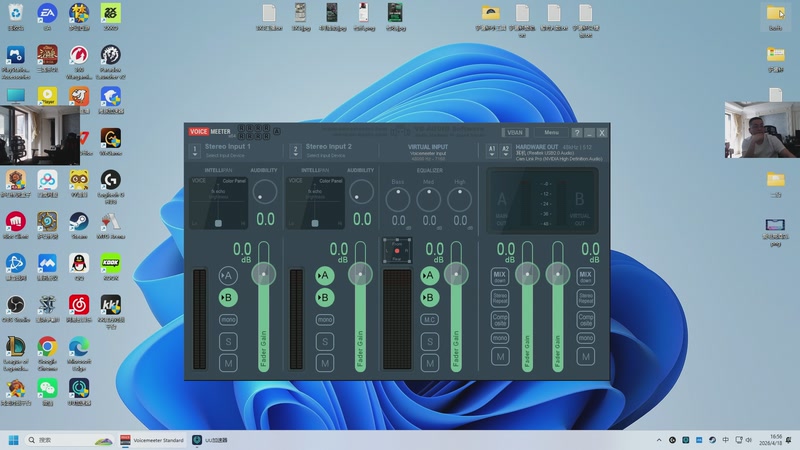
Task: Disable bus A routing on Virtual Input
Action: pyautogui.click(x=429, y=276)
